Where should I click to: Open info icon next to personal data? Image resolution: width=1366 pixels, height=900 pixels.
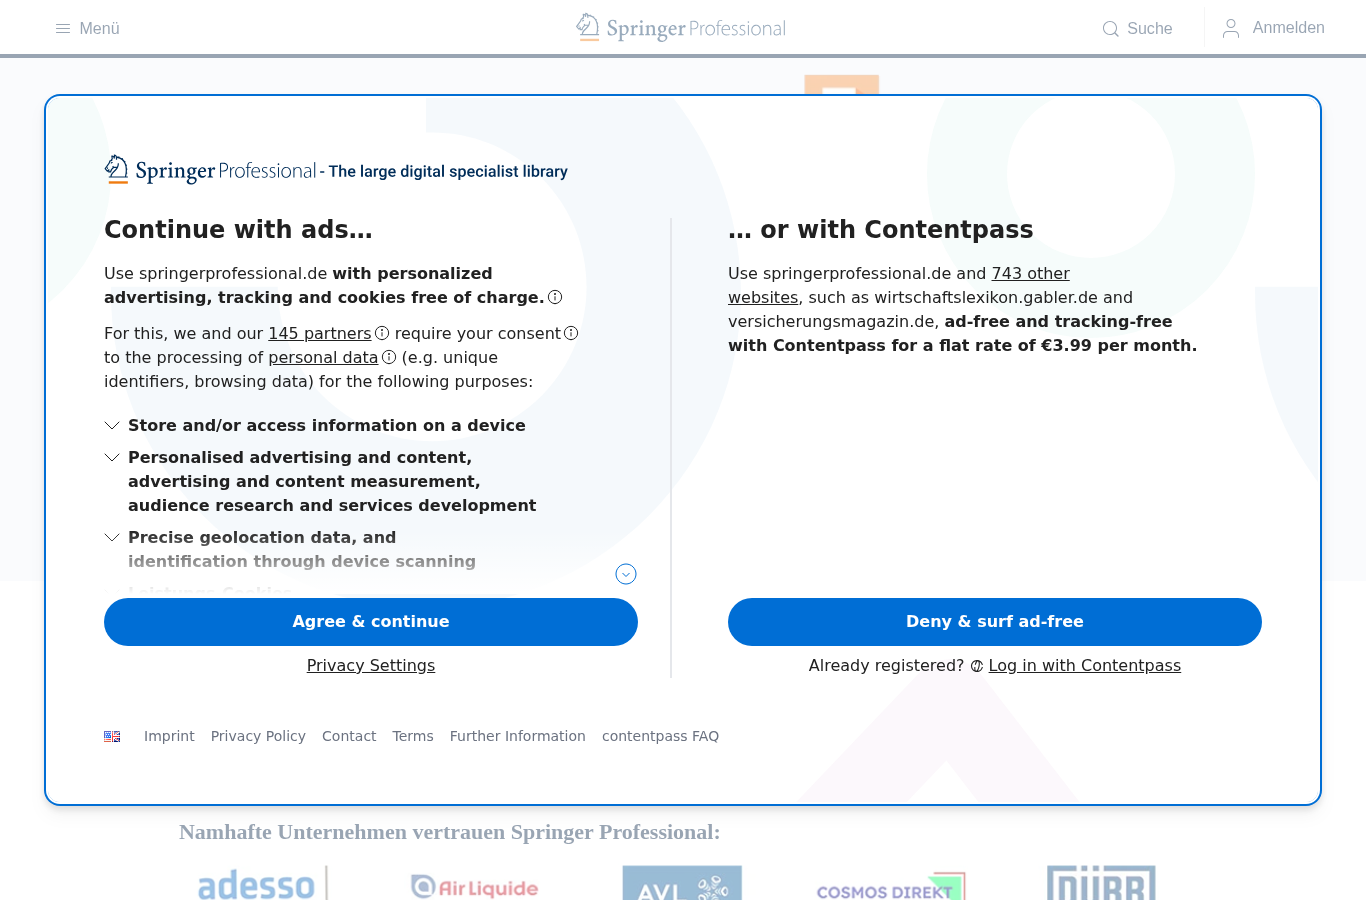(x=389, y=357)
